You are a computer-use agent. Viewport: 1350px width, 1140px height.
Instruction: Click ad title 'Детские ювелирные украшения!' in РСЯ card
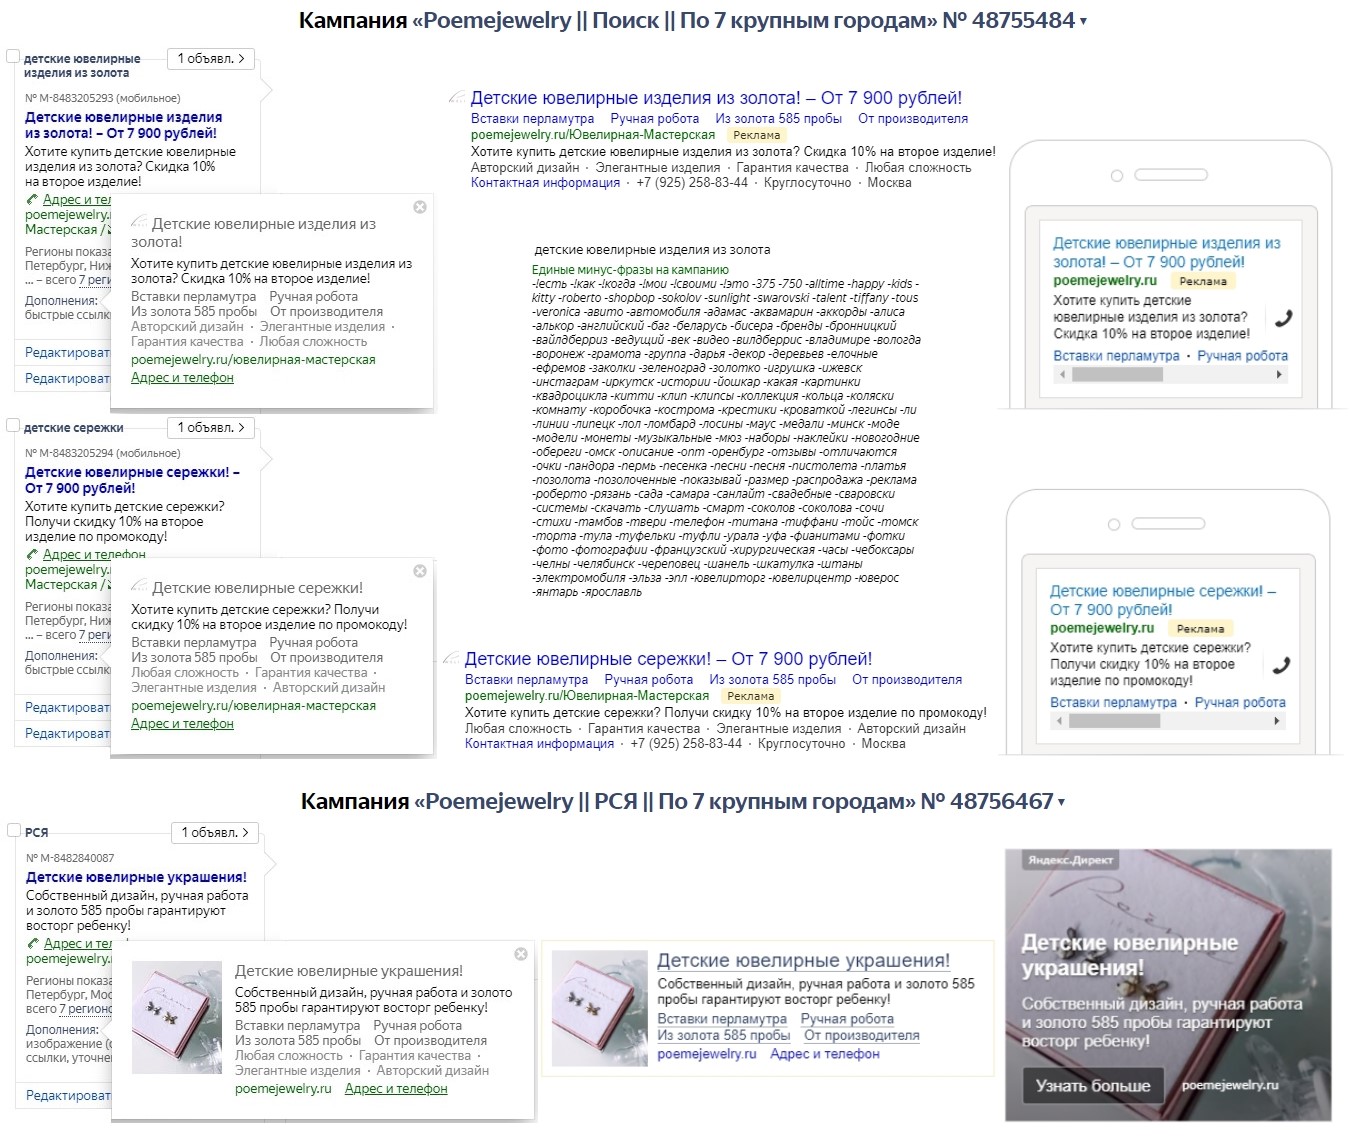click(x=136, y=877)
